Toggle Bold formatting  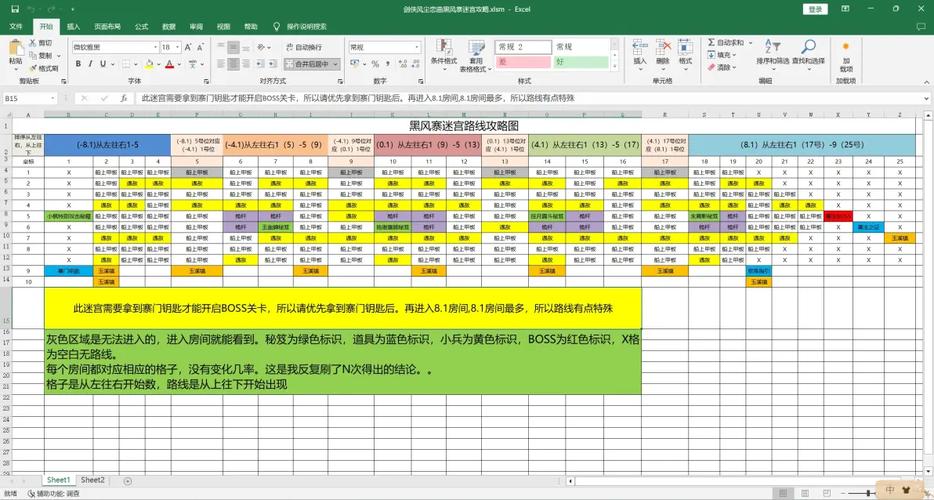tap(77, 64)
